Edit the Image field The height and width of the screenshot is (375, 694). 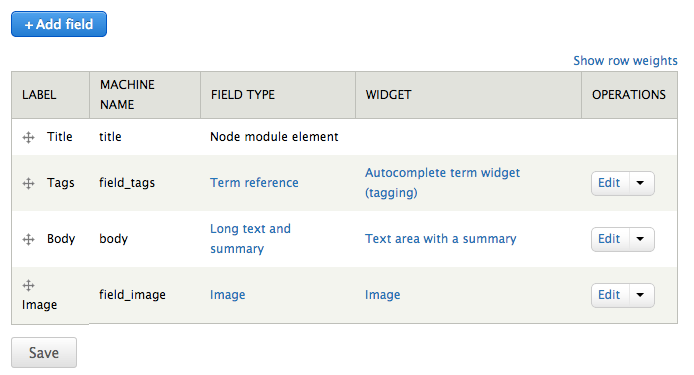click(609, 295)
